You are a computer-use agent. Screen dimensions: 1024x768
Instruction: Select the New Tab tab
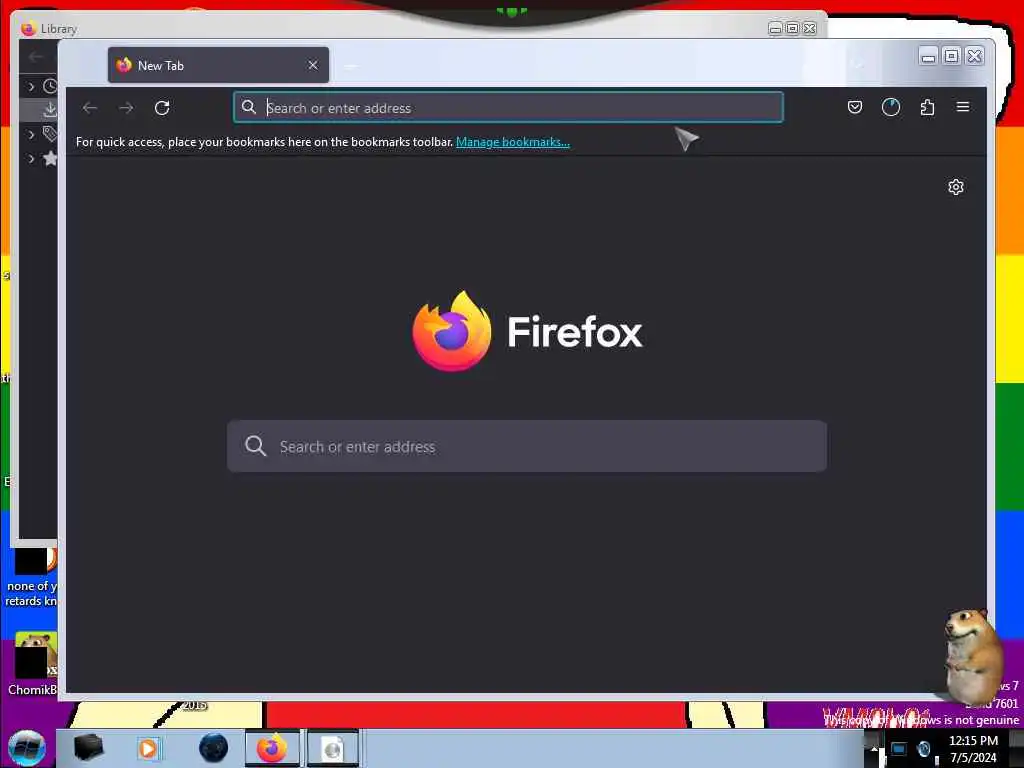click(x=218, y=65)
